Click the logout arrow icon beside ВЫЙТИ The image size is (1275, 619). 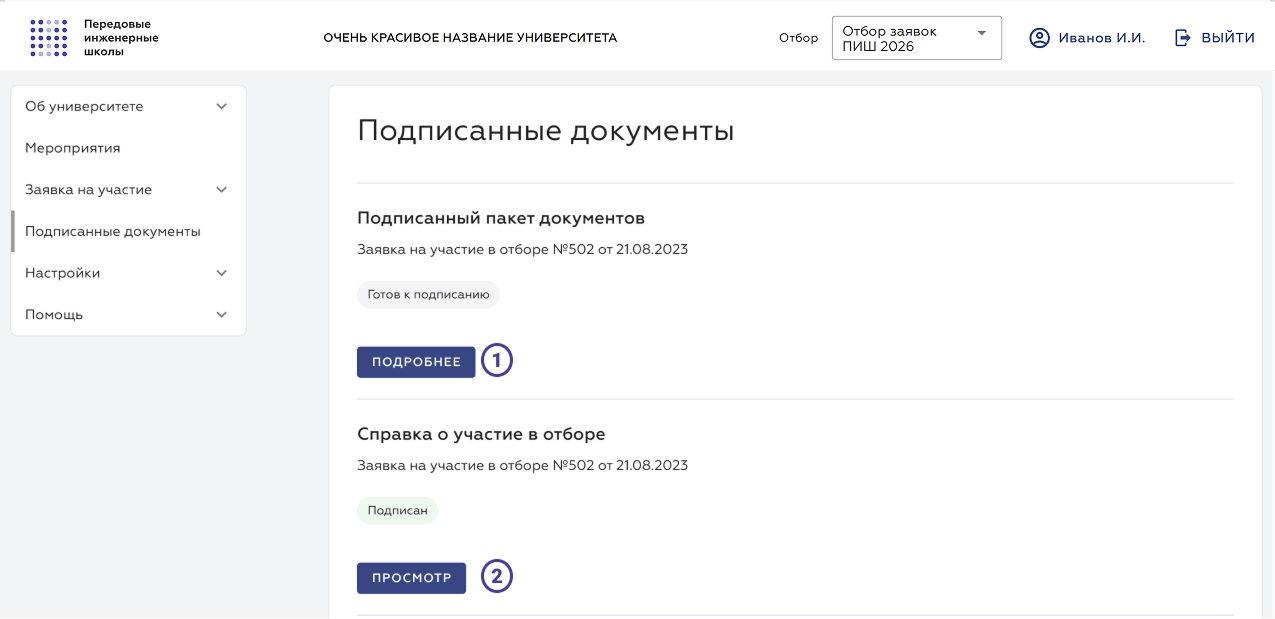point(1183,38)
